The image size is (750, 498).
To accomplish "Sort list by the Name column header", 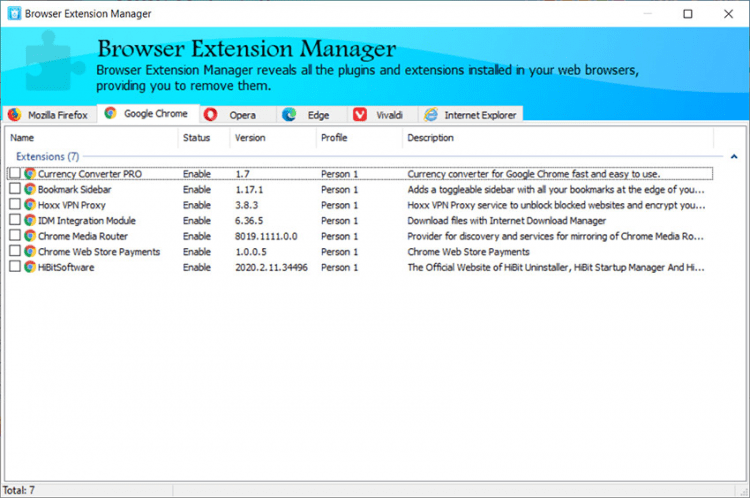I will [x=90, y=138].
